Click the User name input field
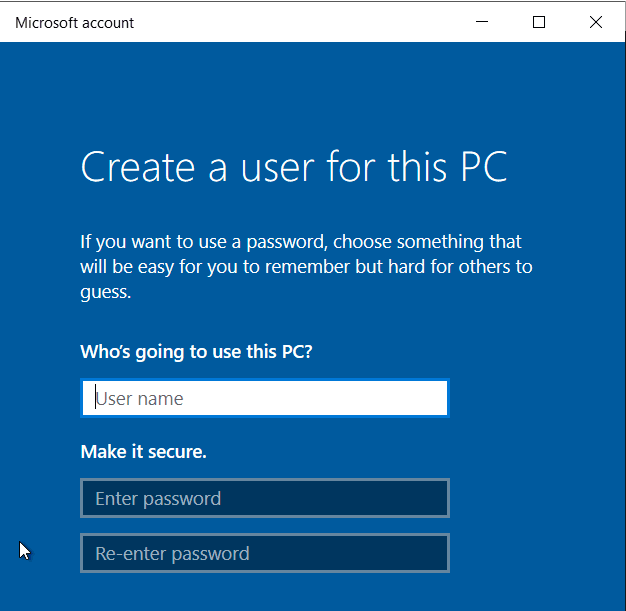The height and width of the screenshot is (611, 626). [265, 398]
